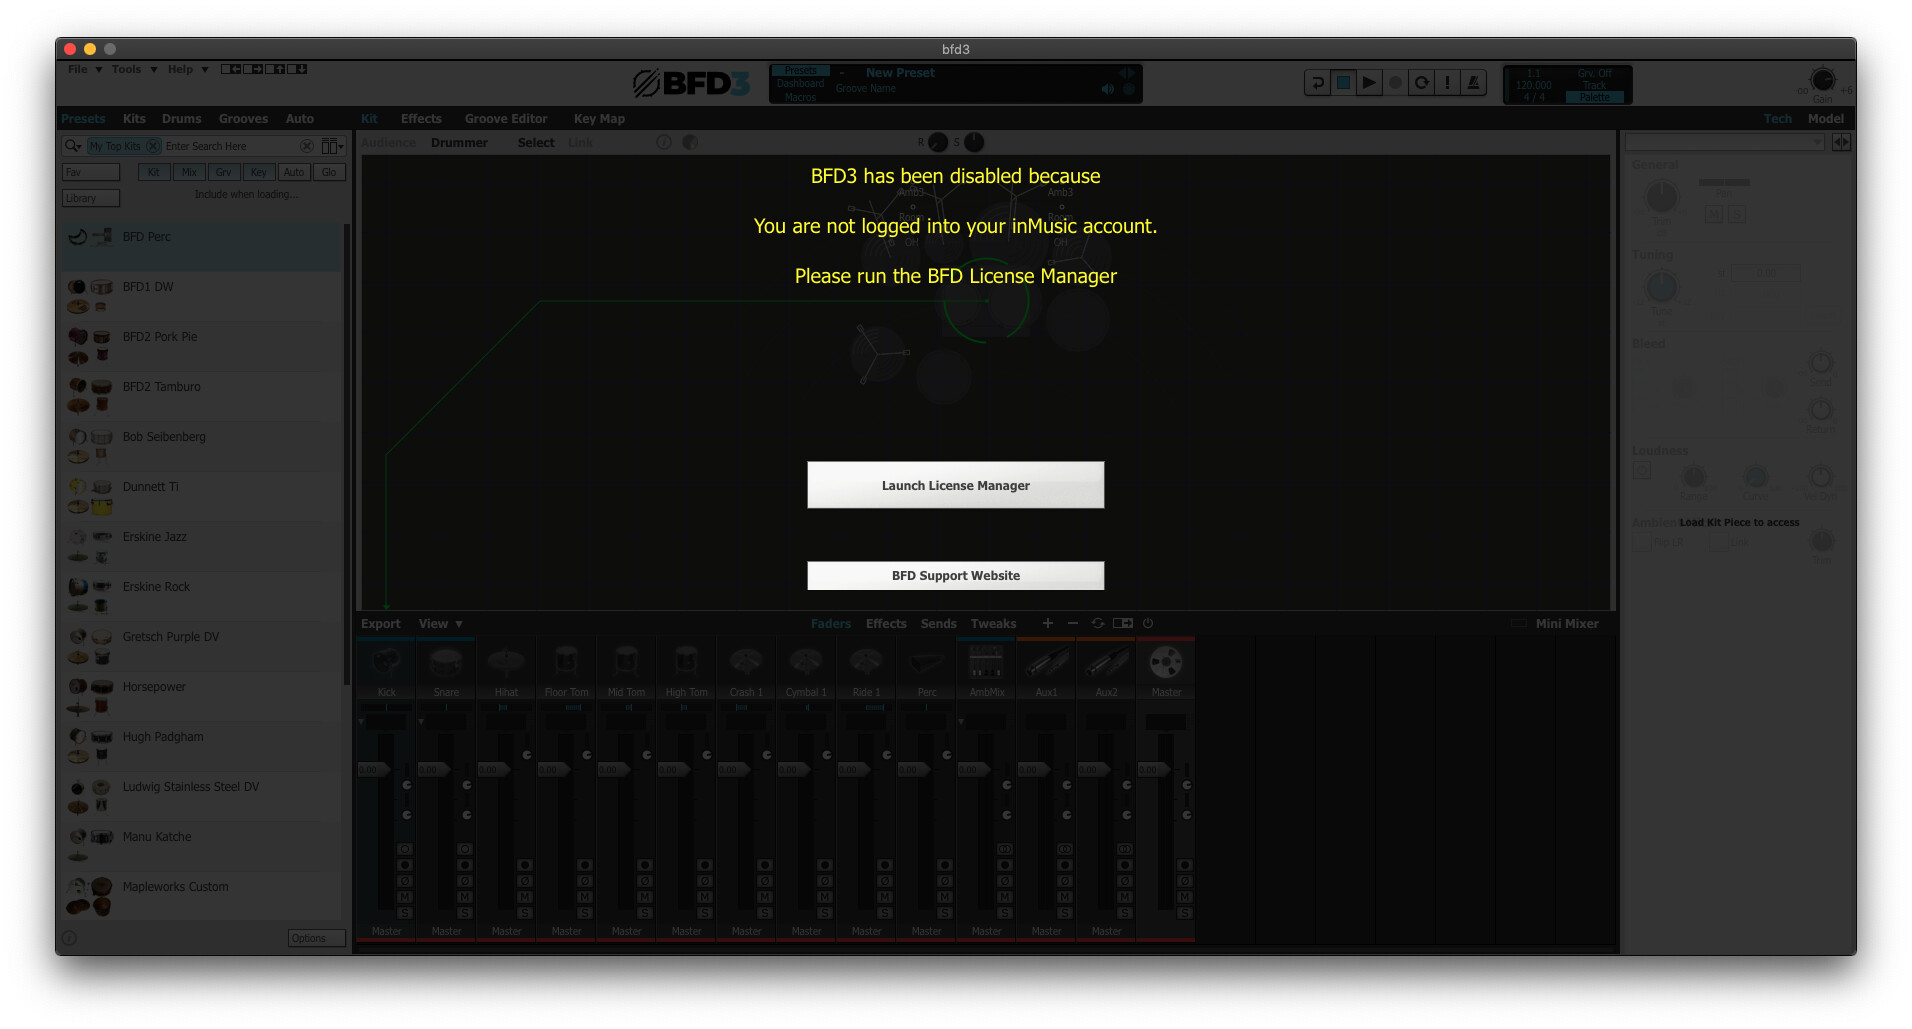Click the Enter Search Here field
The height and width of the screenshot is (1029, 1912).
230,146
